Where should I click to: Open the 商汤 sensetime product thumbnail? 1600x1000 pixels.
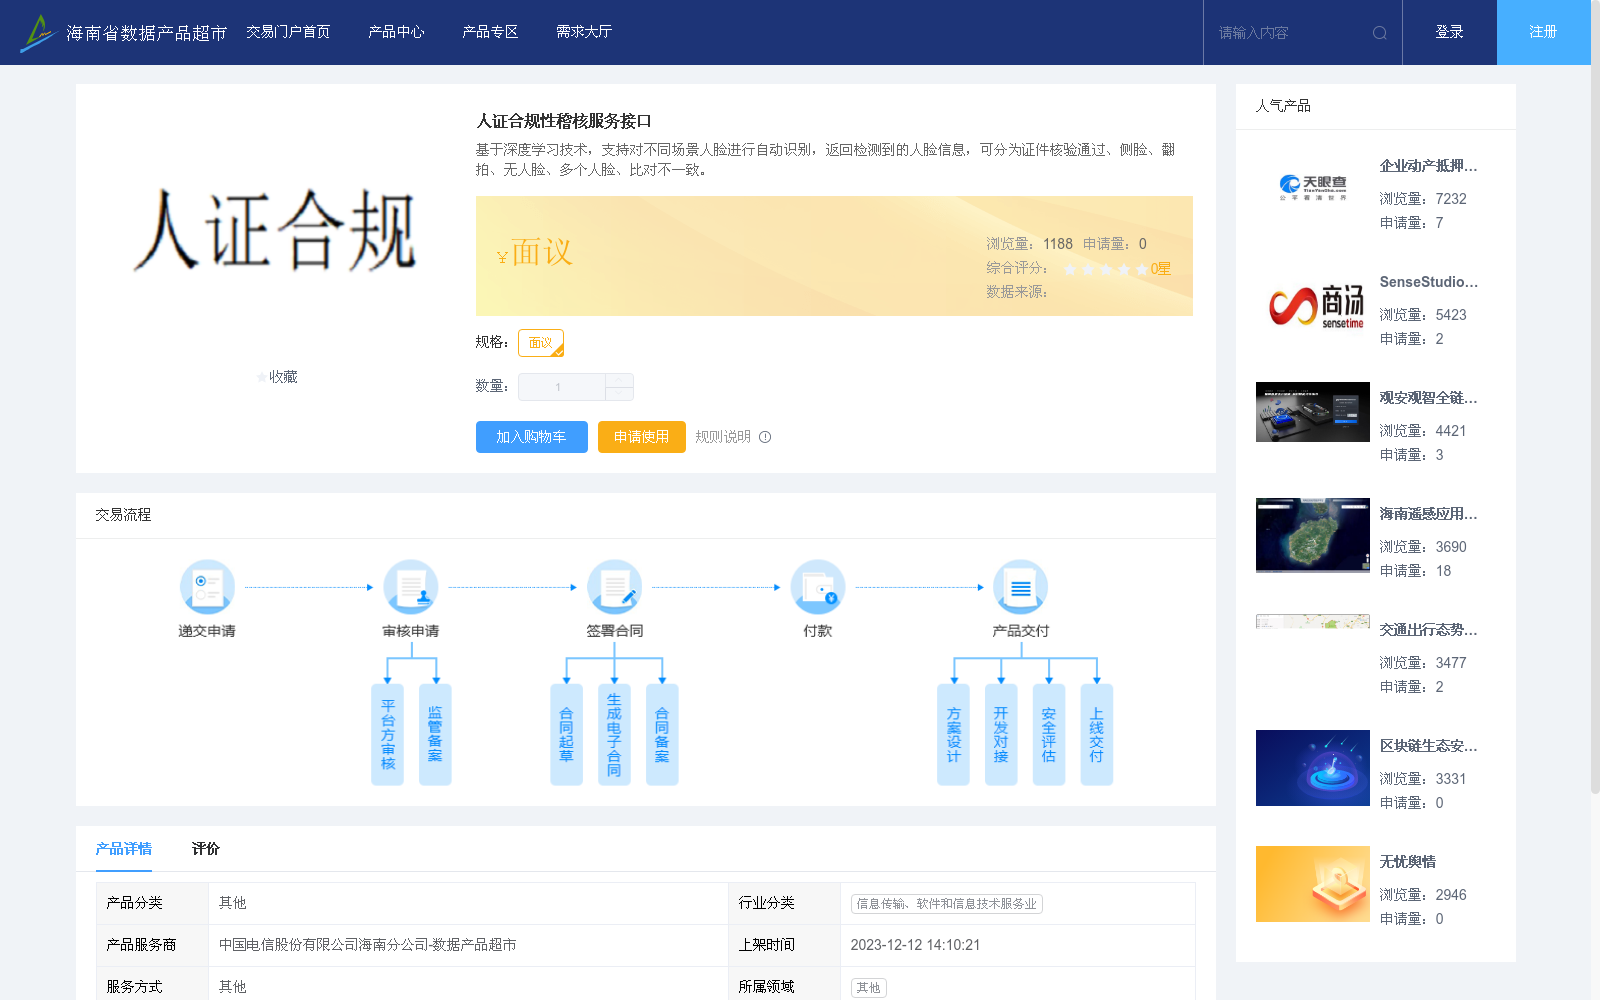[1313, 304]
